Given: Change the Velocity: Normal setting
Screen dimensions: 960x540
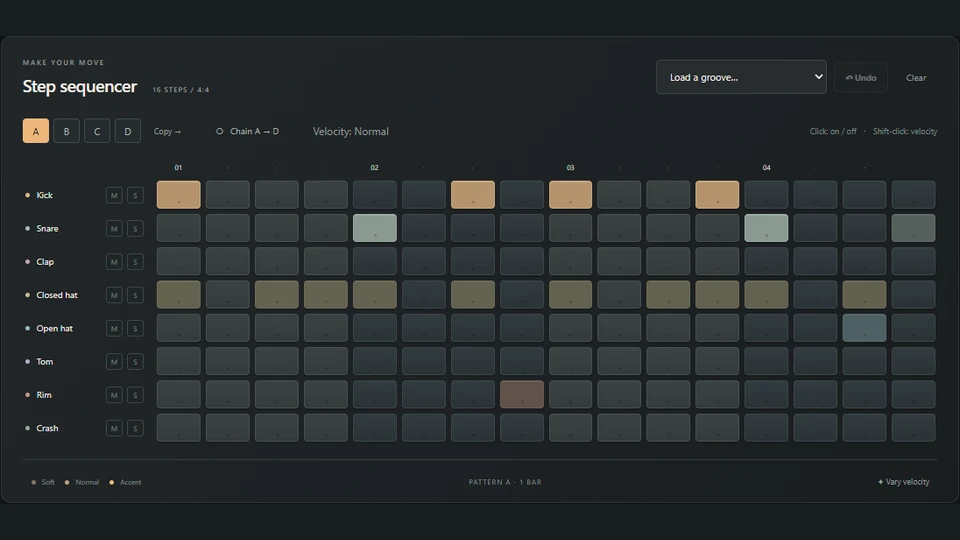Looking at the screenshot, I should click(x=351, y=132).
